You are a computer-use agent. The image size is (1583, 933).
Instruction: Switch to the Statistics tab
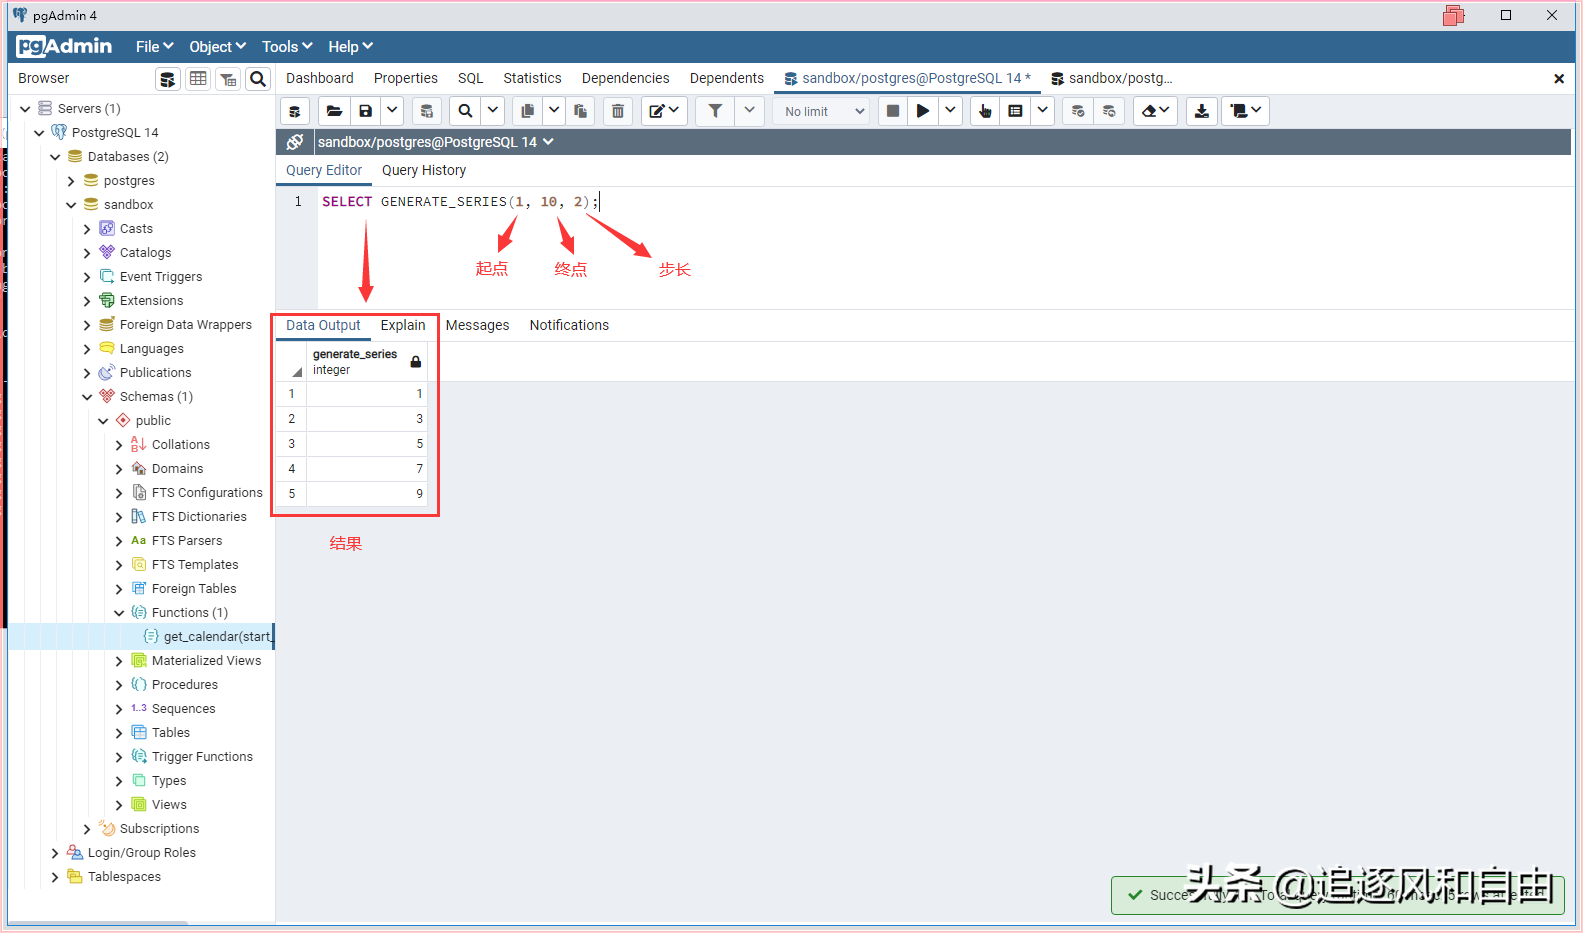[x=532, y=78]
